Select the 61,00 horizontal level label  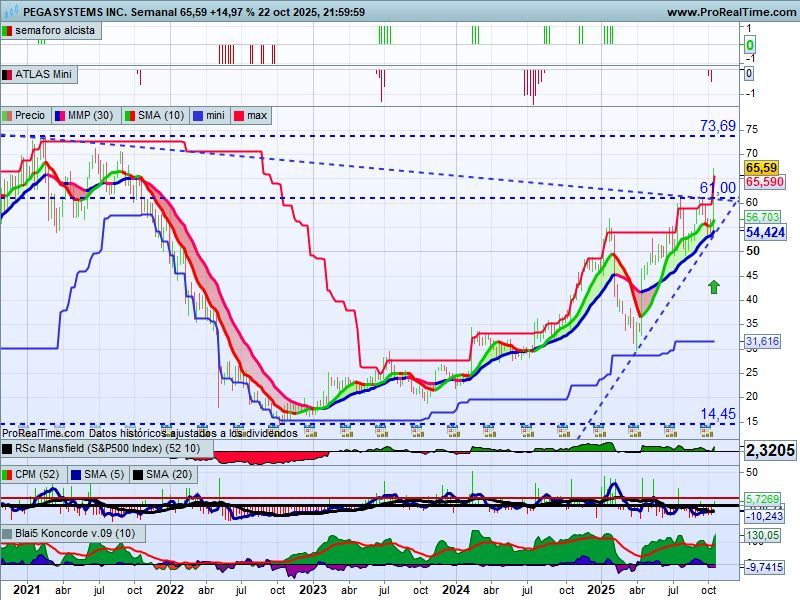718,188
